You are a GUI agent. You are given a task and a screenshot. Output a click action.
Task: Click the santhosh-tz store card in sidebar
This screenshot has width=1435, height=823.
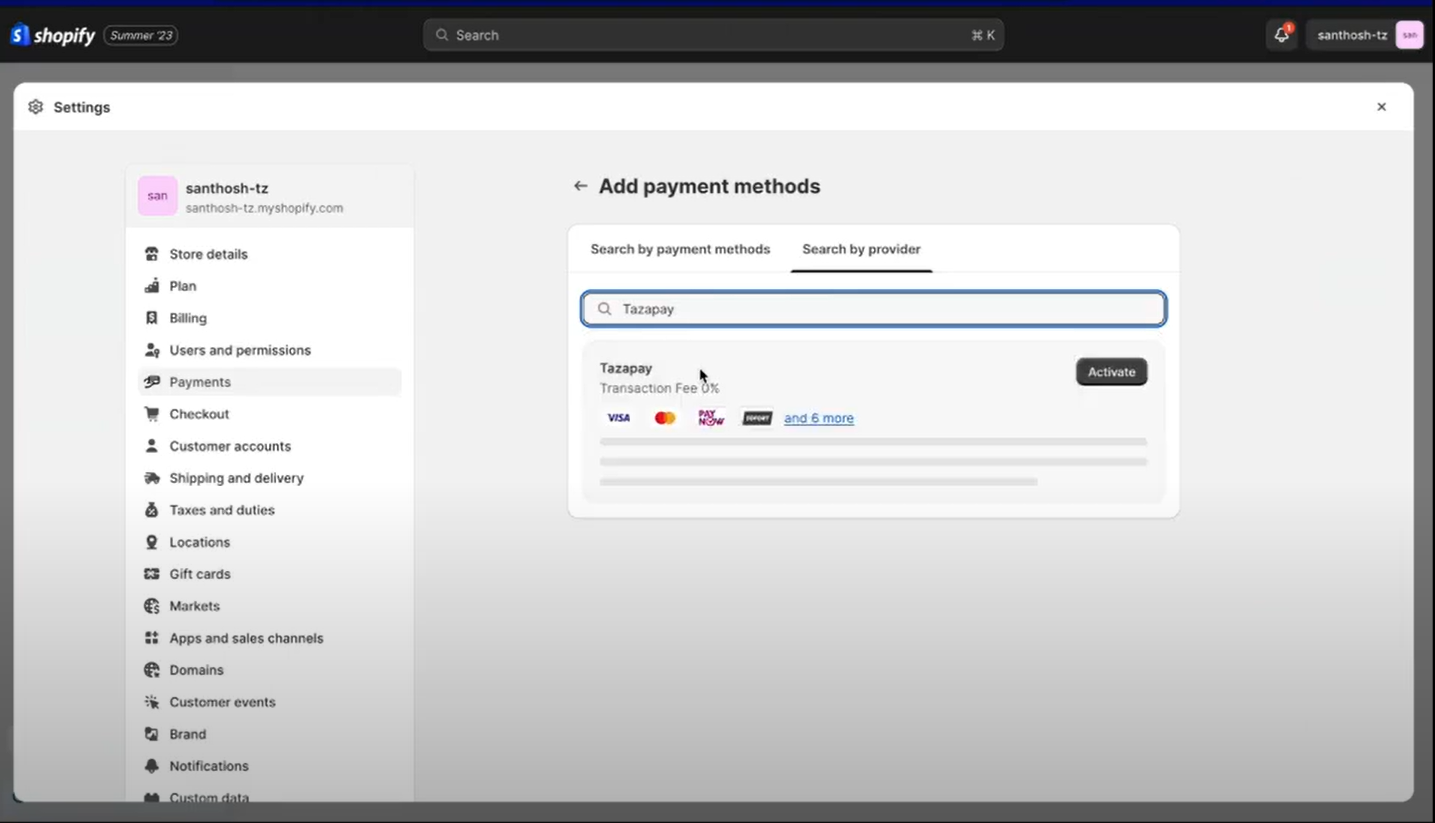(x=270, y=196)
